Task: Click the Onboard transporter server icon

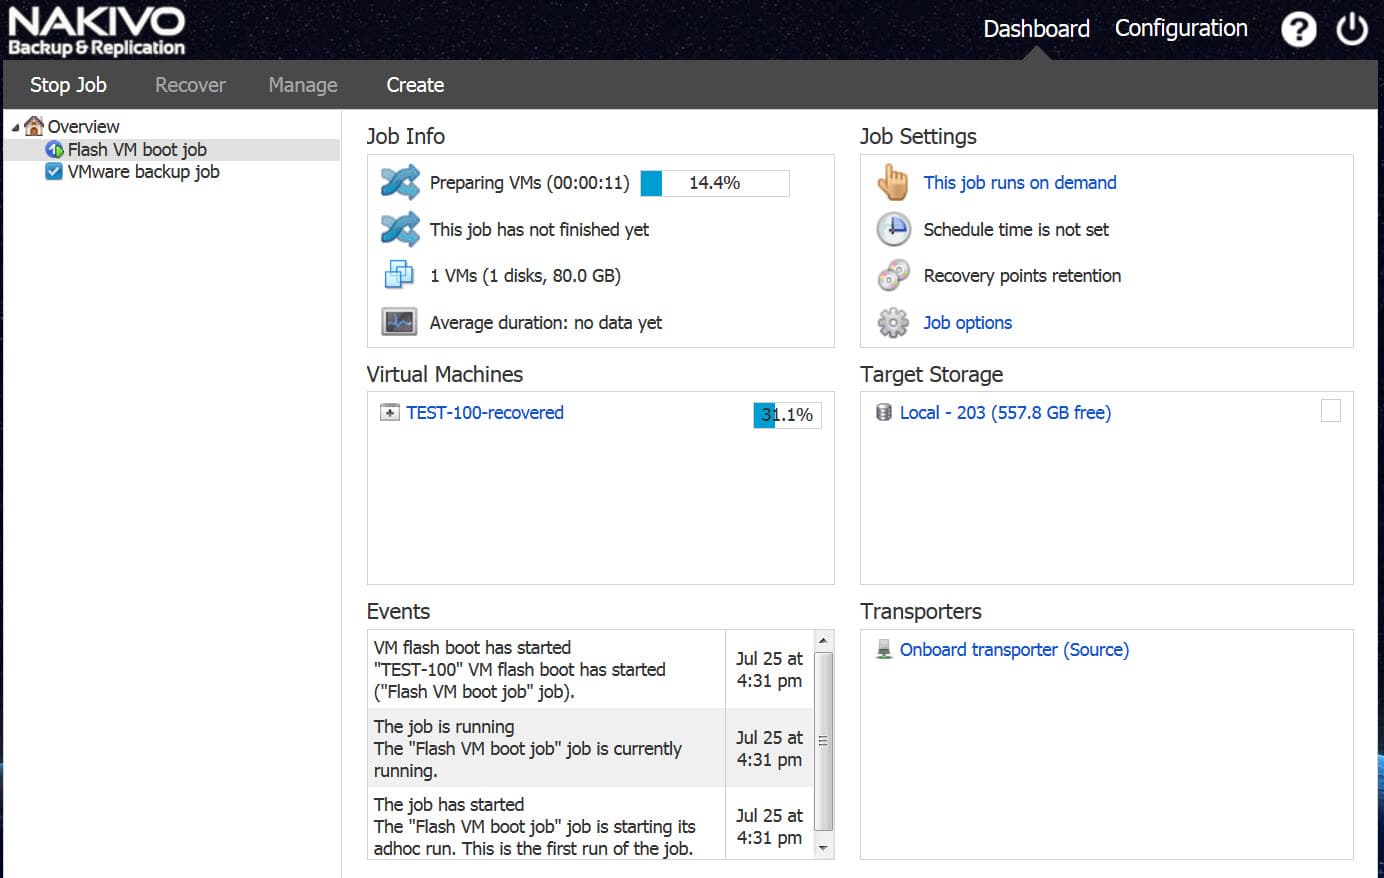Action: click(x=884, y=649)
